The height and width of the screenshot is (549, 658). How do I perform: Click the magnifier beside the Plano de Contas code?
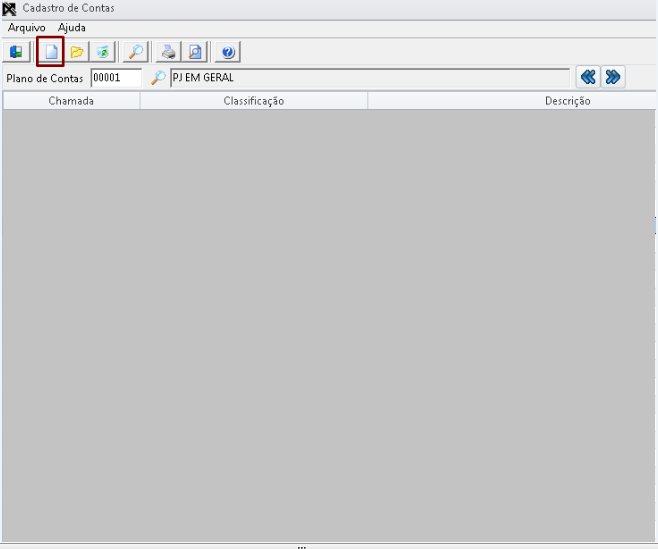pos(158,78)
